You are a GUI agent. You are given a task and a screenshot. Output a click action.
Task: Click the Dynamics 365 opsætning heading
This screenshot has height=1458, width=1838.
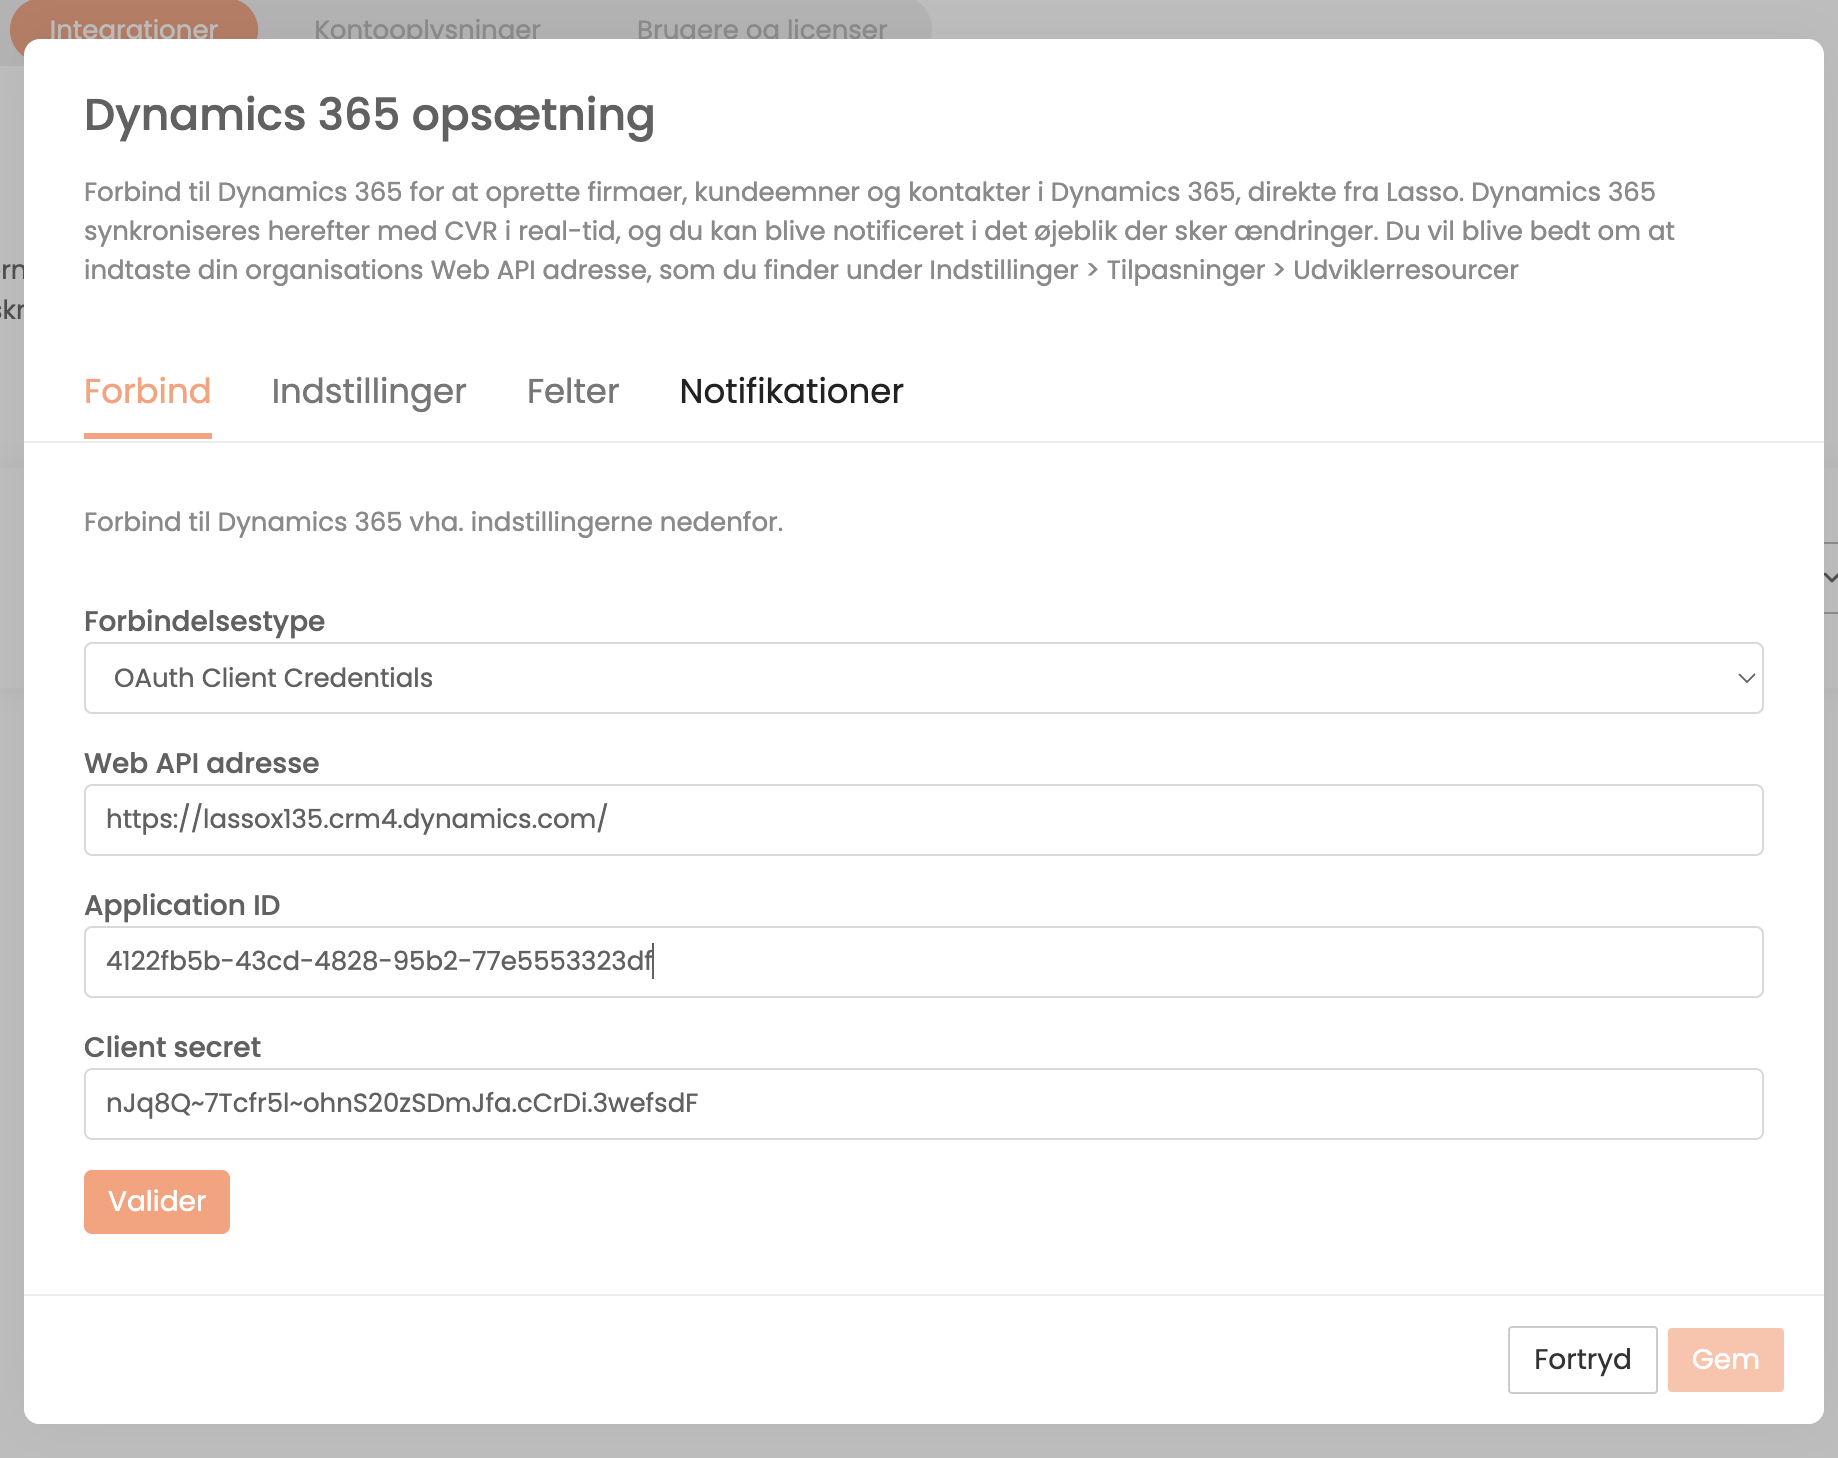coord(369,115)
